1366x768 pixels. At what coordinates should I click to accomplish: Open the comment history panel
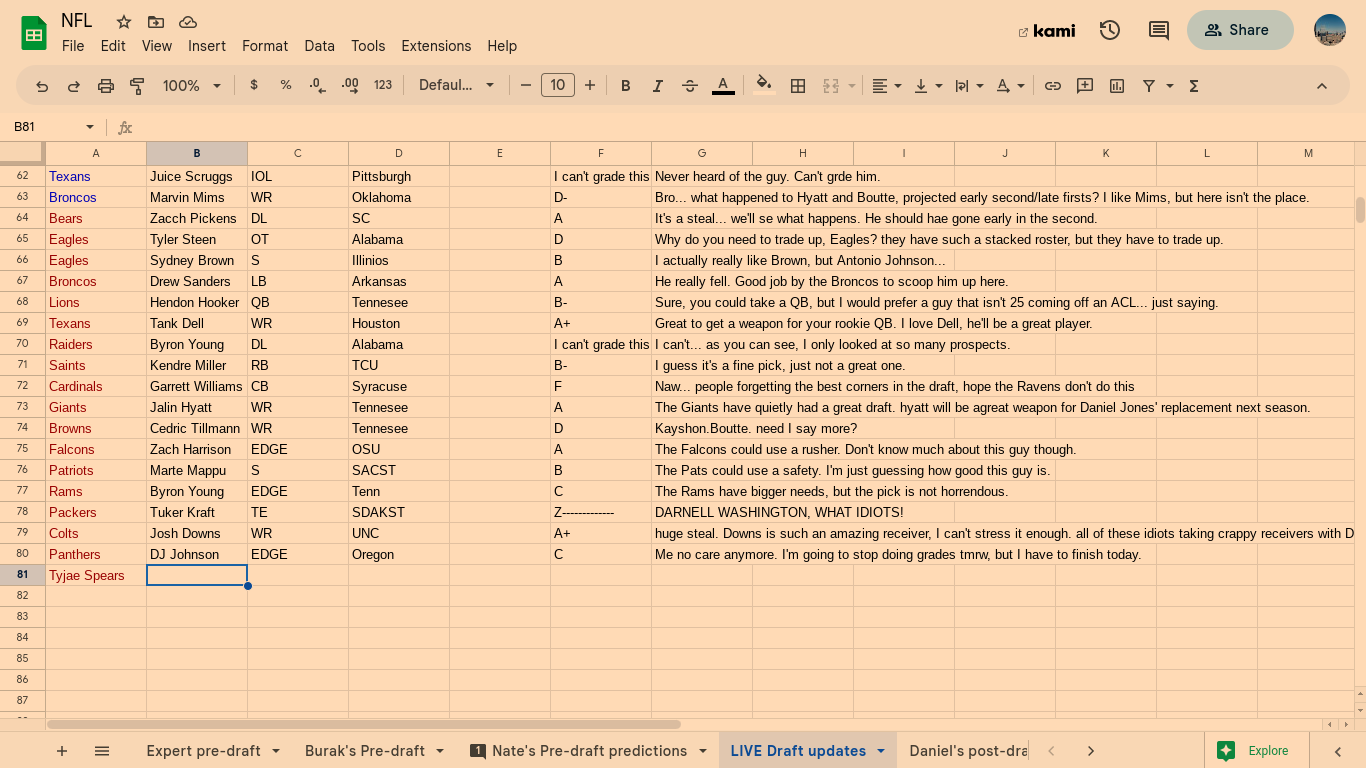[1159, 30]
